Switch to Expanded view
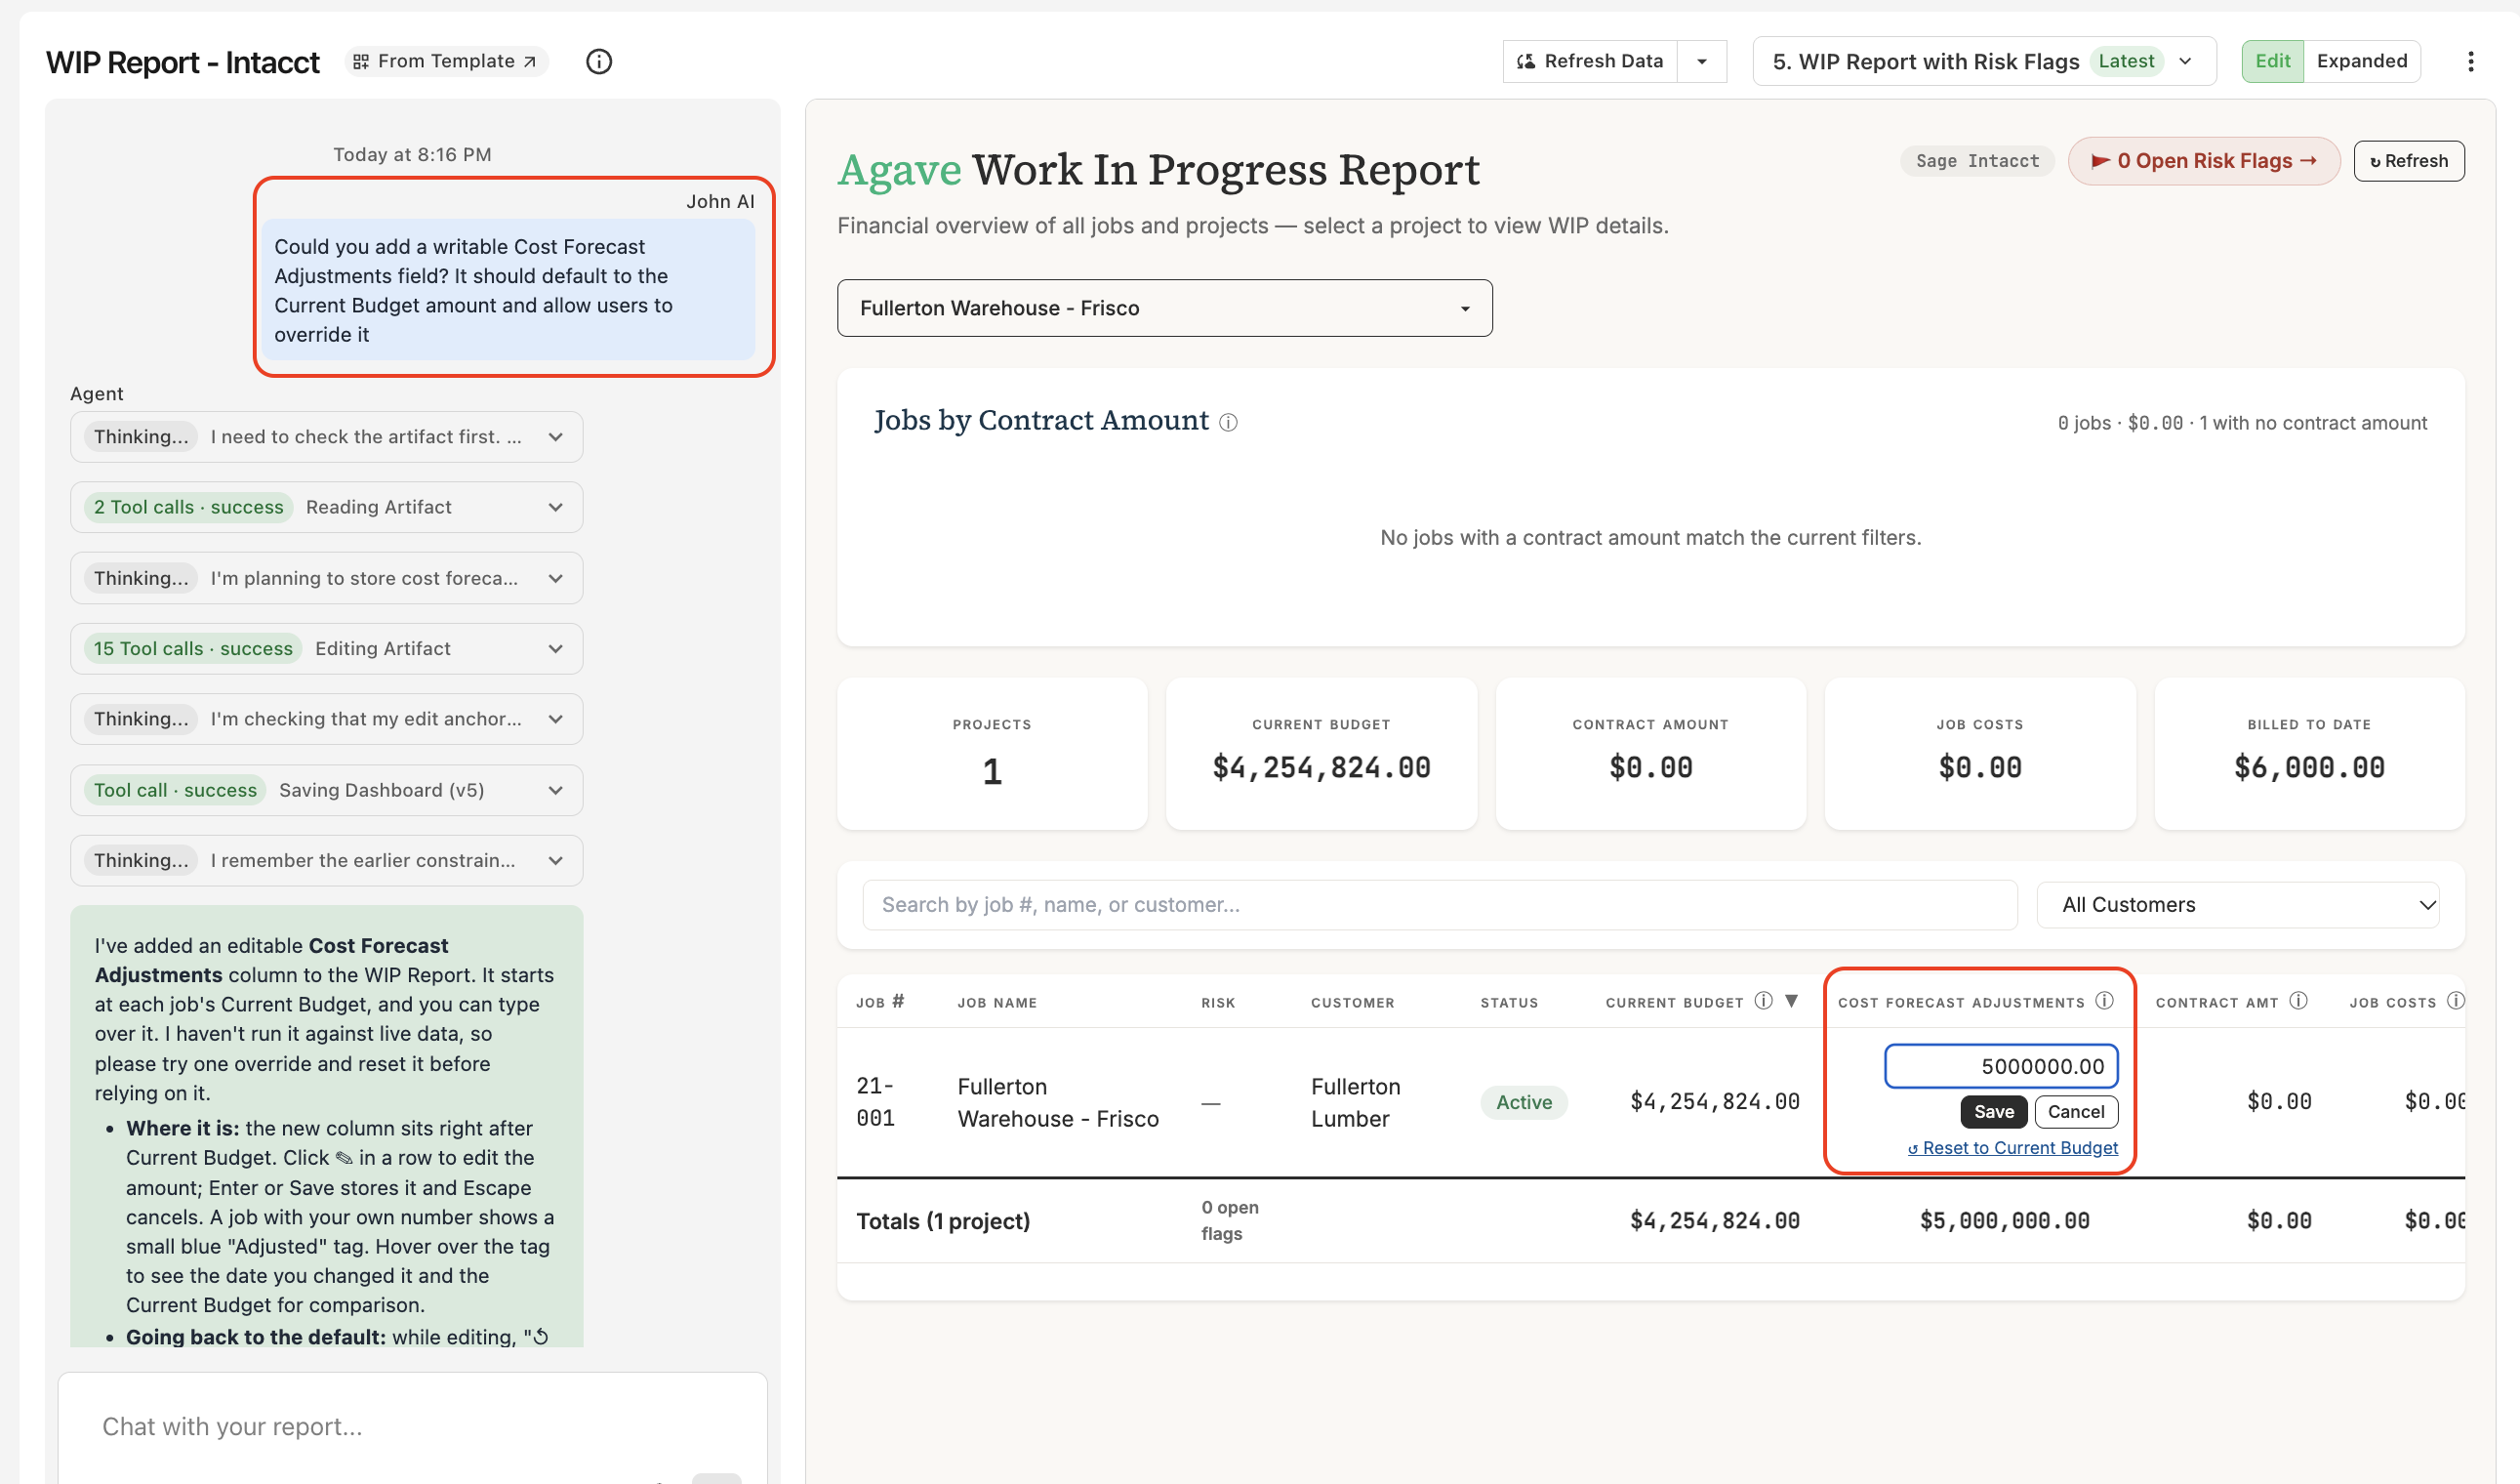This screenshot has height=1484, width=2520. pyautogui.click(x=2362, y=61)
